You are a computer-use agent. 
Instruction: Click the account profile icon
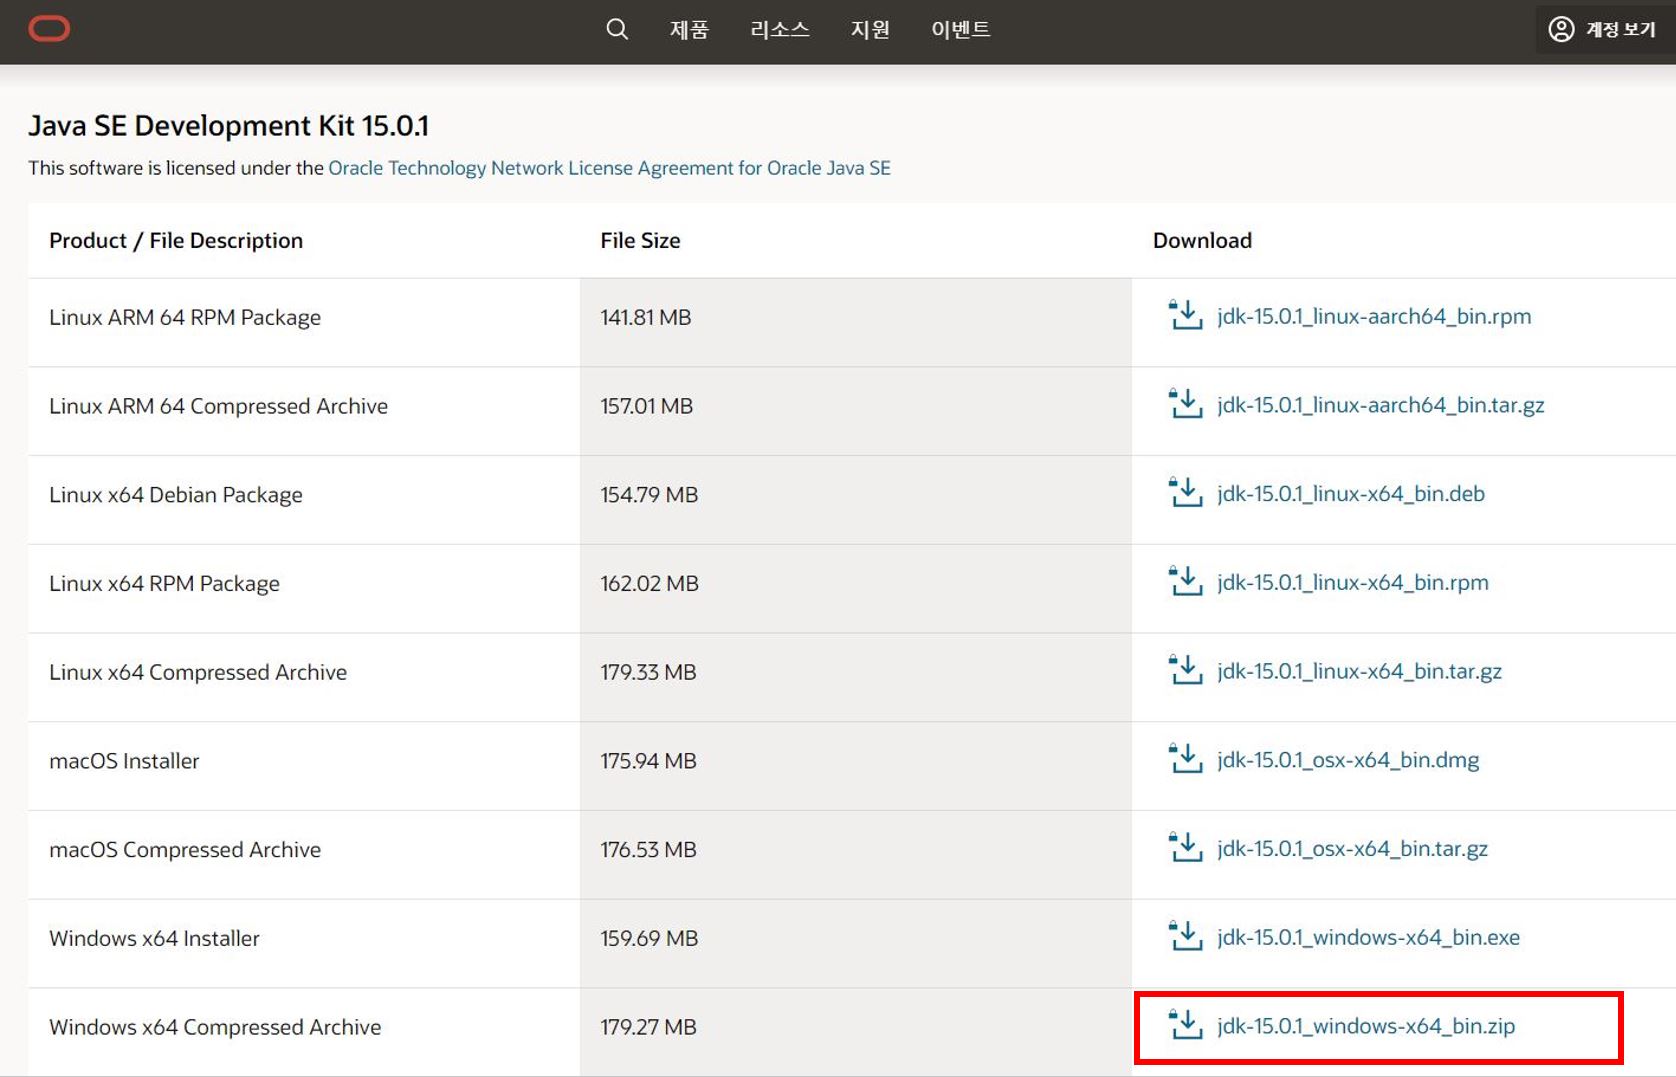[x=1561, y=29]
